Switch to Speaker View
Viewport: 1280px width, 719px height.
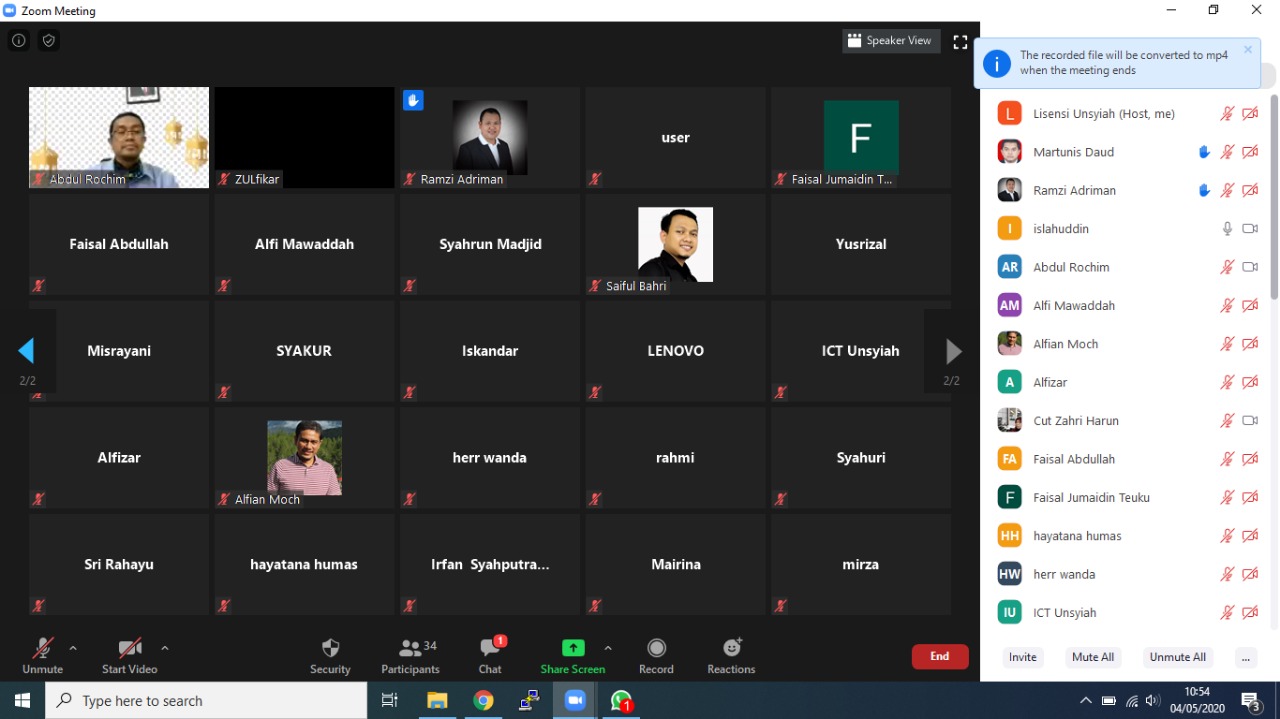click(890, 41)
